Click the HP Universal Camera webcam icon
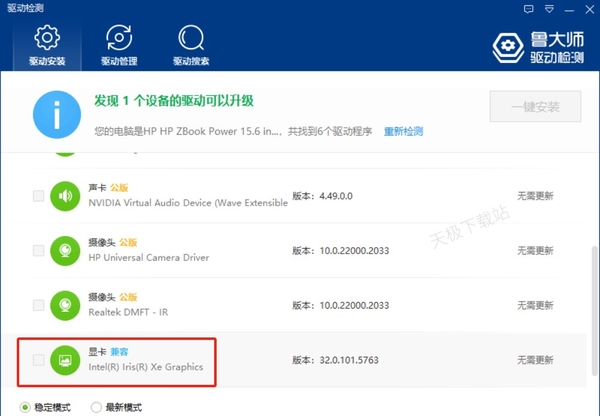The image size is (600, 416). pos(65,250)
